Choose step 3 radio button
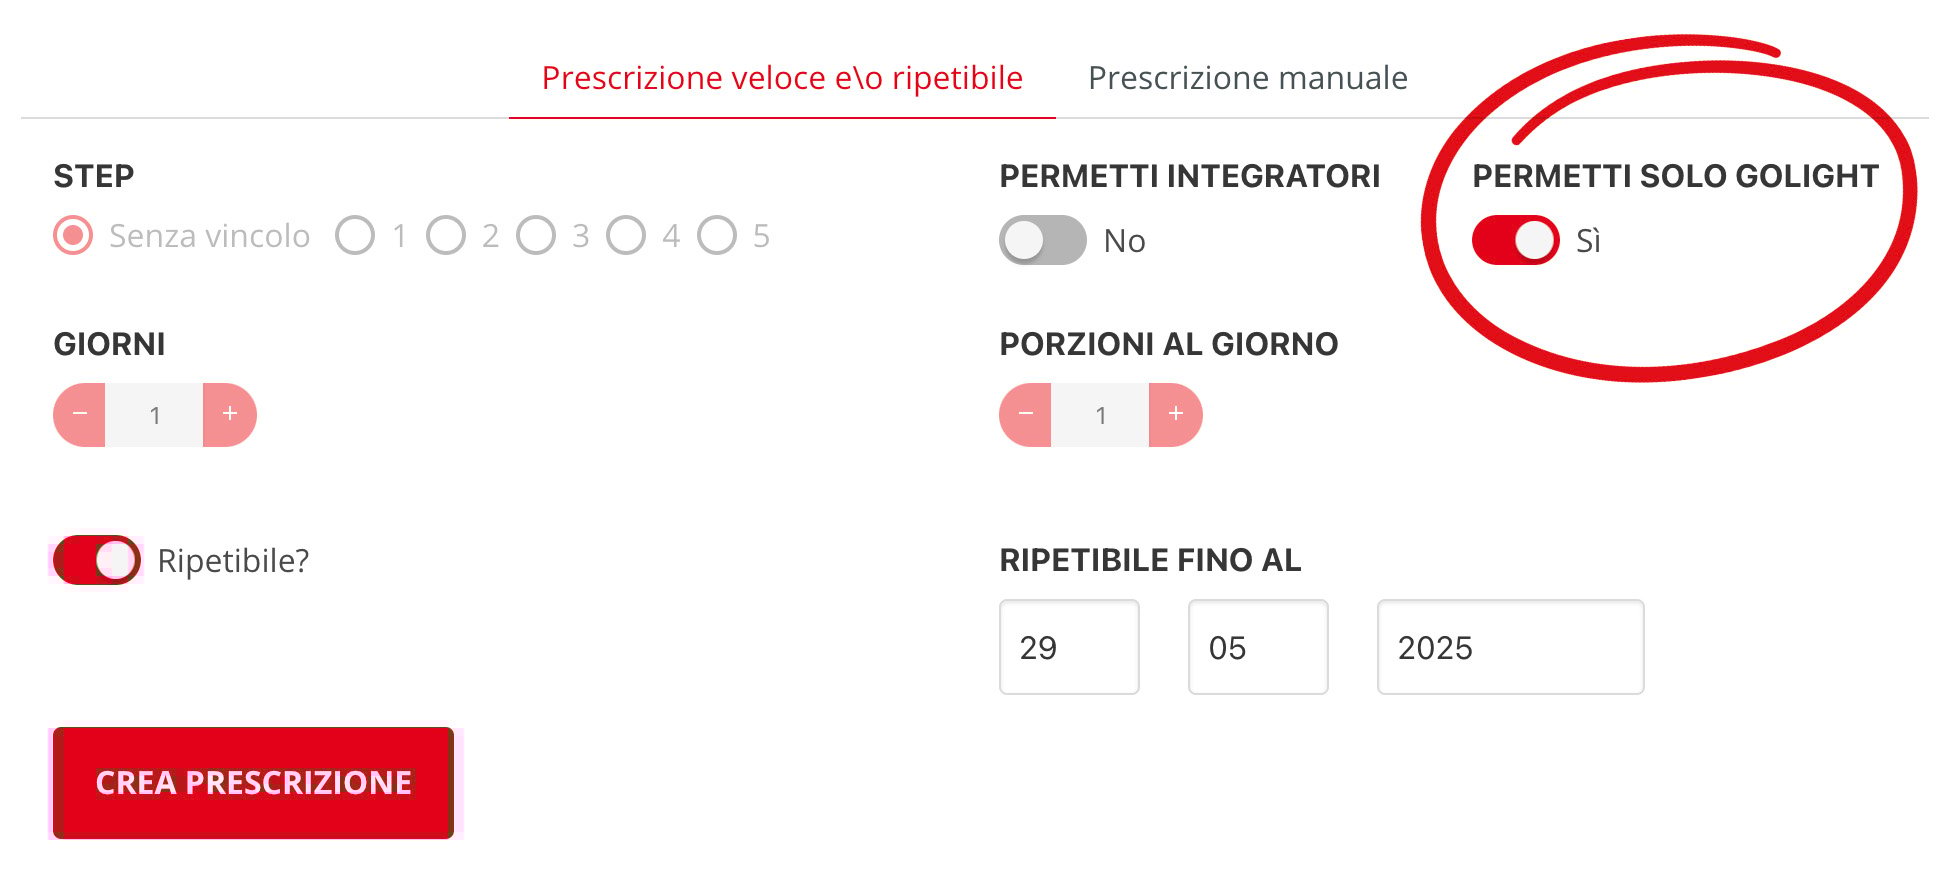 point(536,236)
